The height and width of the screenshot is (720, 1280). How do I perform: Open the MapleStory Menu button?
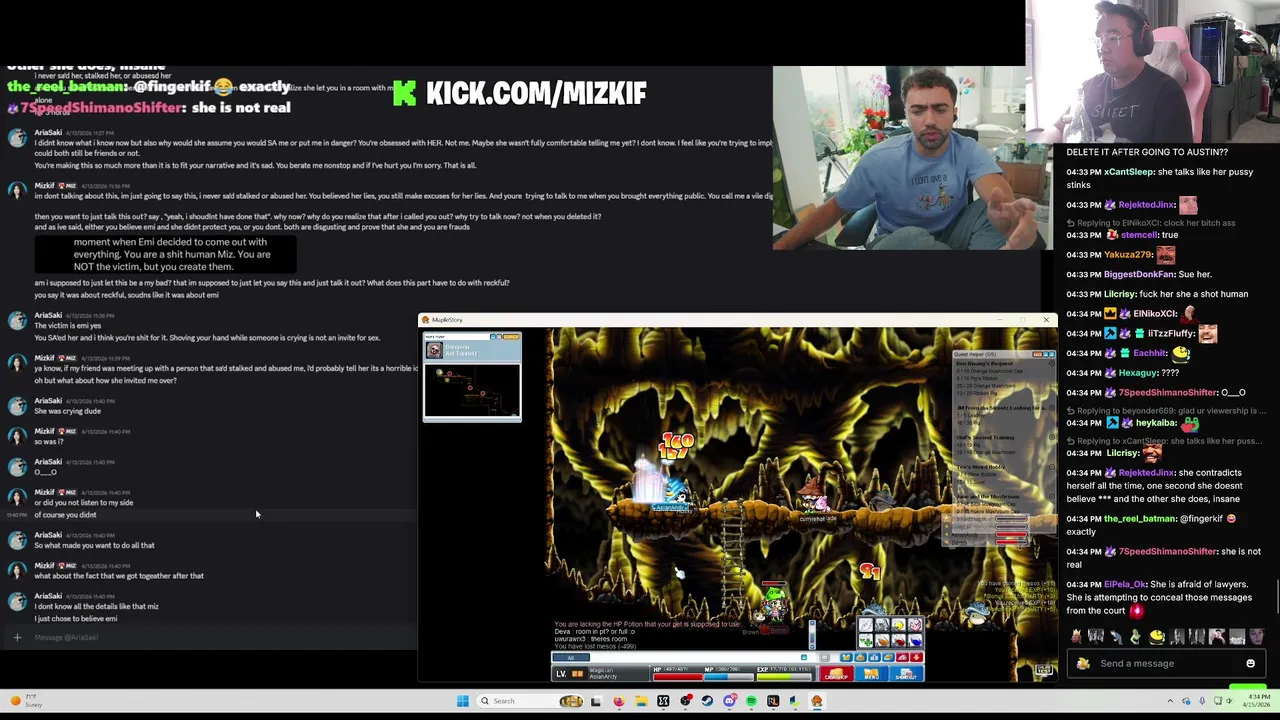872,674
